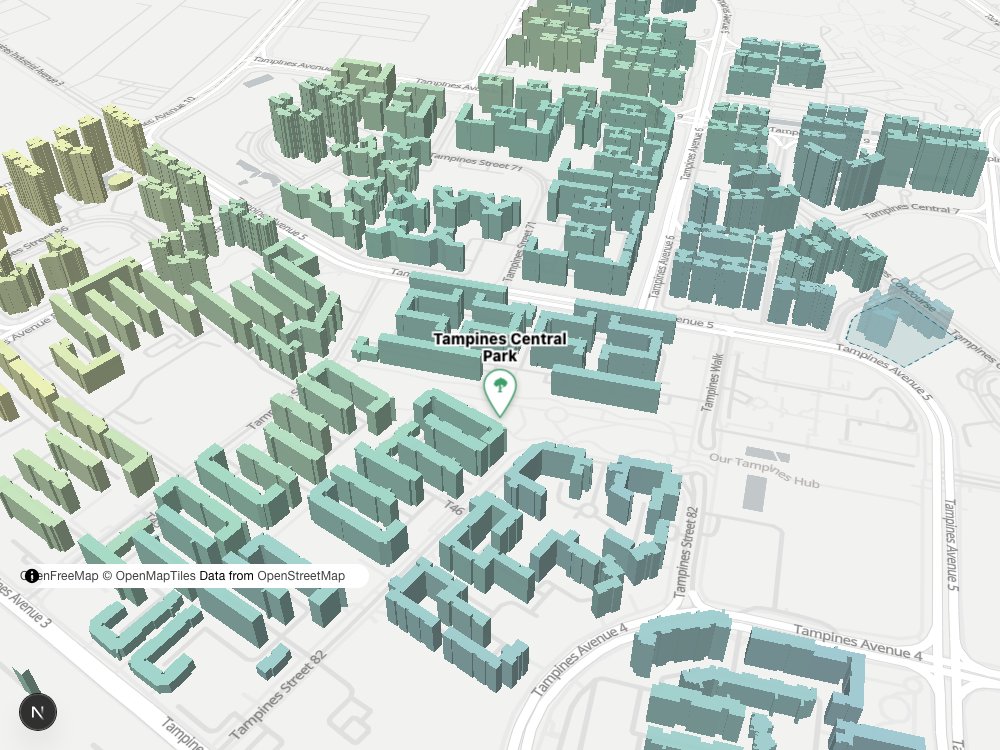Click the Tampines Walk street label
The height and width of the screenshot is (750, 1000).
tap(712, 382)
